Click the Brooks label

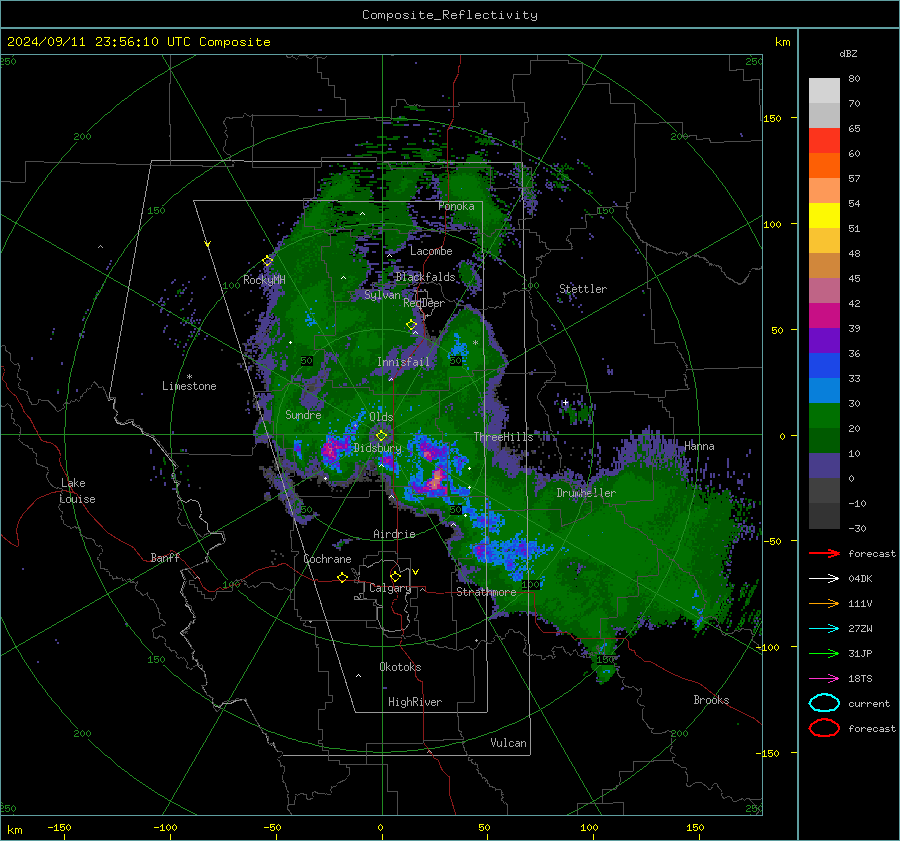coord(711,700)
